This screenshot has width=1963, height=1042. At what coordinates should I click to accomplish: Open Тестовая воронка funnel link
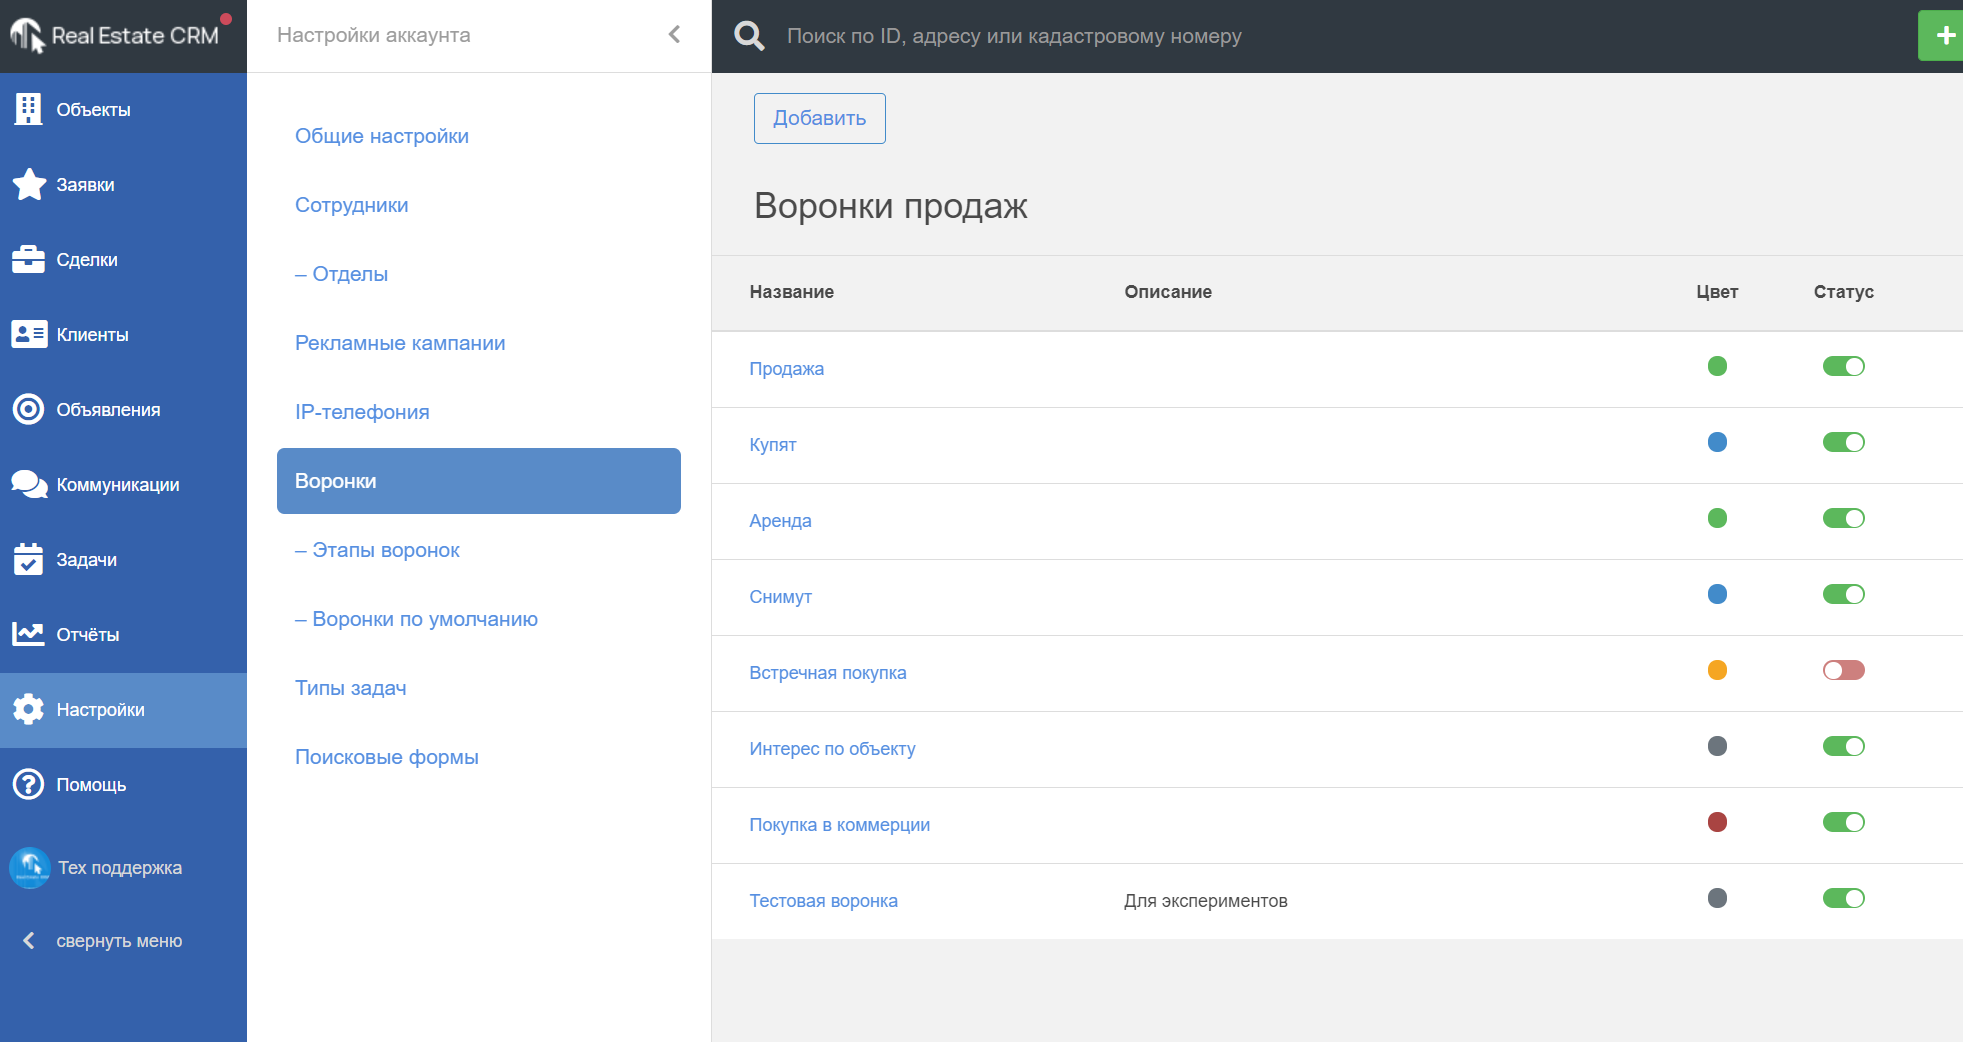(823, 901)
